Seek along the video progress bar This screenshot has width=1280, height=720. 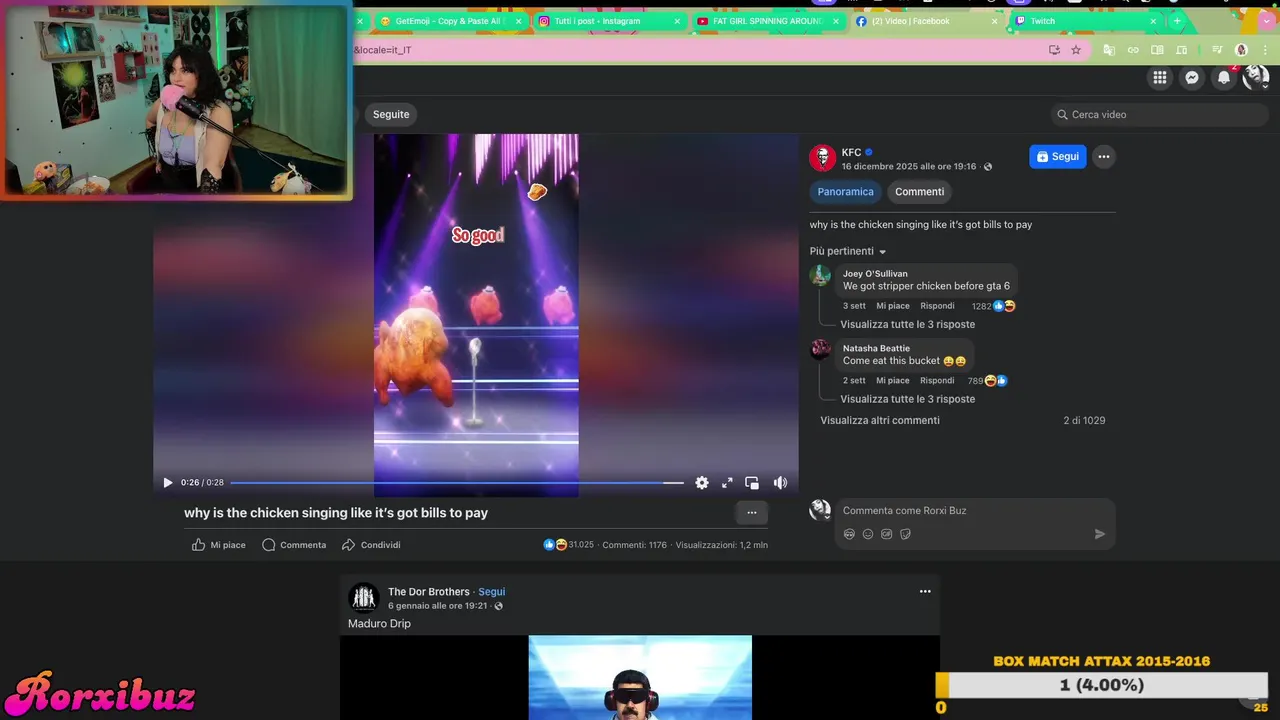(457, 482)
